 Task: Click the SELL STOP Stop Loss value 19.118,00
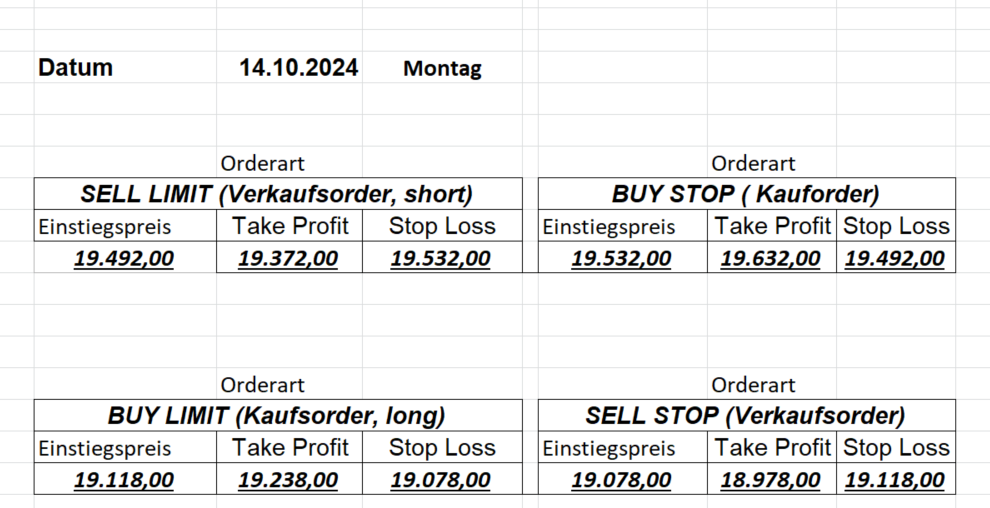895,481
